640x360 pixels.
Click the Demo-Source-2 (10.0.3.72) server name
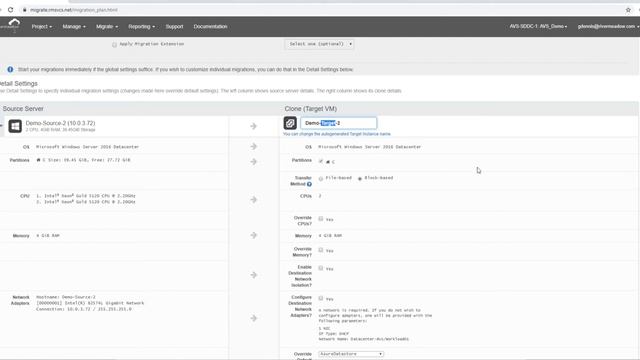(60, 123)
